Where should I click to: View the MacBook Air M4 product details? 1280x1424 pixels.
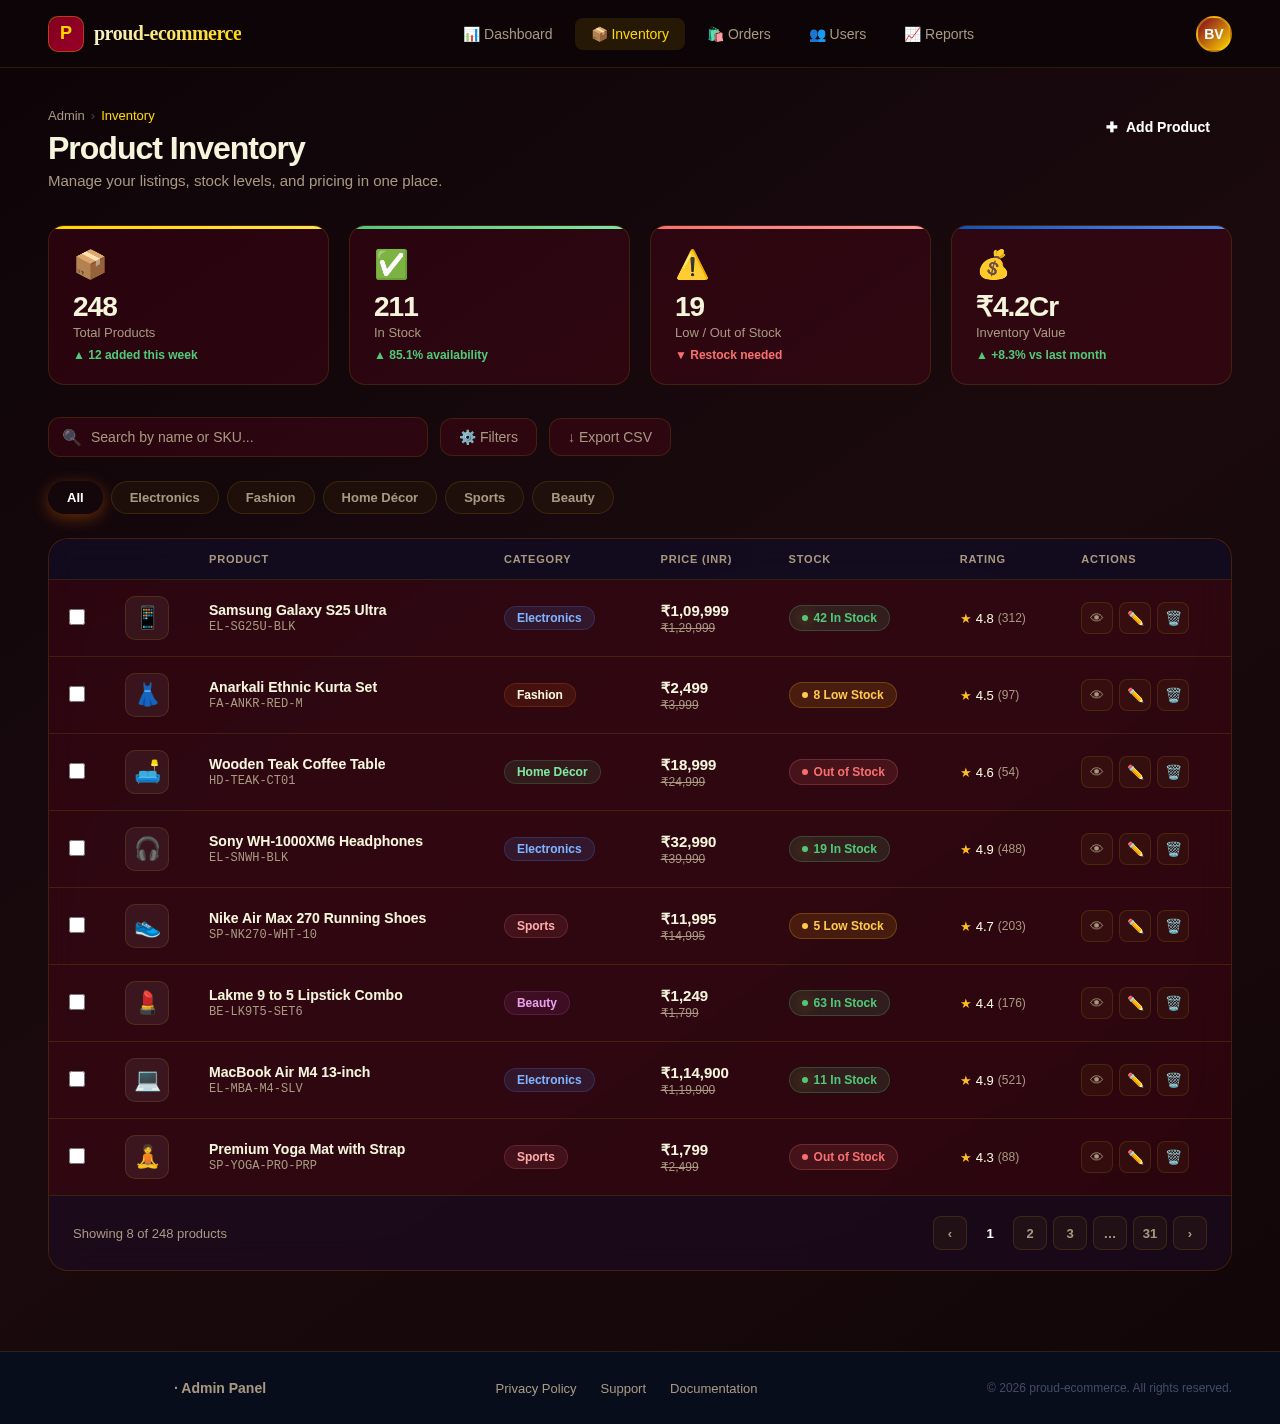(1096, 1080)
